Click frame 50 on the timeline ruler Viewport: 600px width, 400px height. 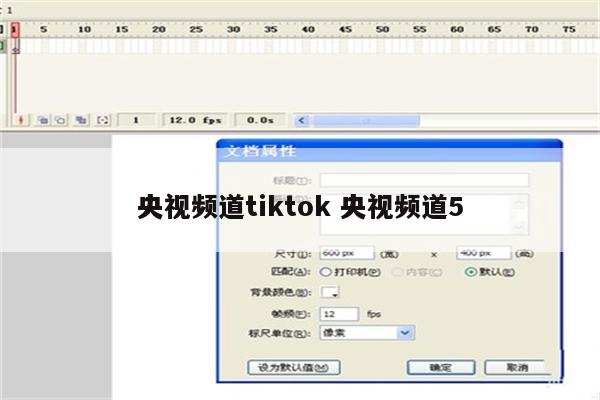point(382,29)
